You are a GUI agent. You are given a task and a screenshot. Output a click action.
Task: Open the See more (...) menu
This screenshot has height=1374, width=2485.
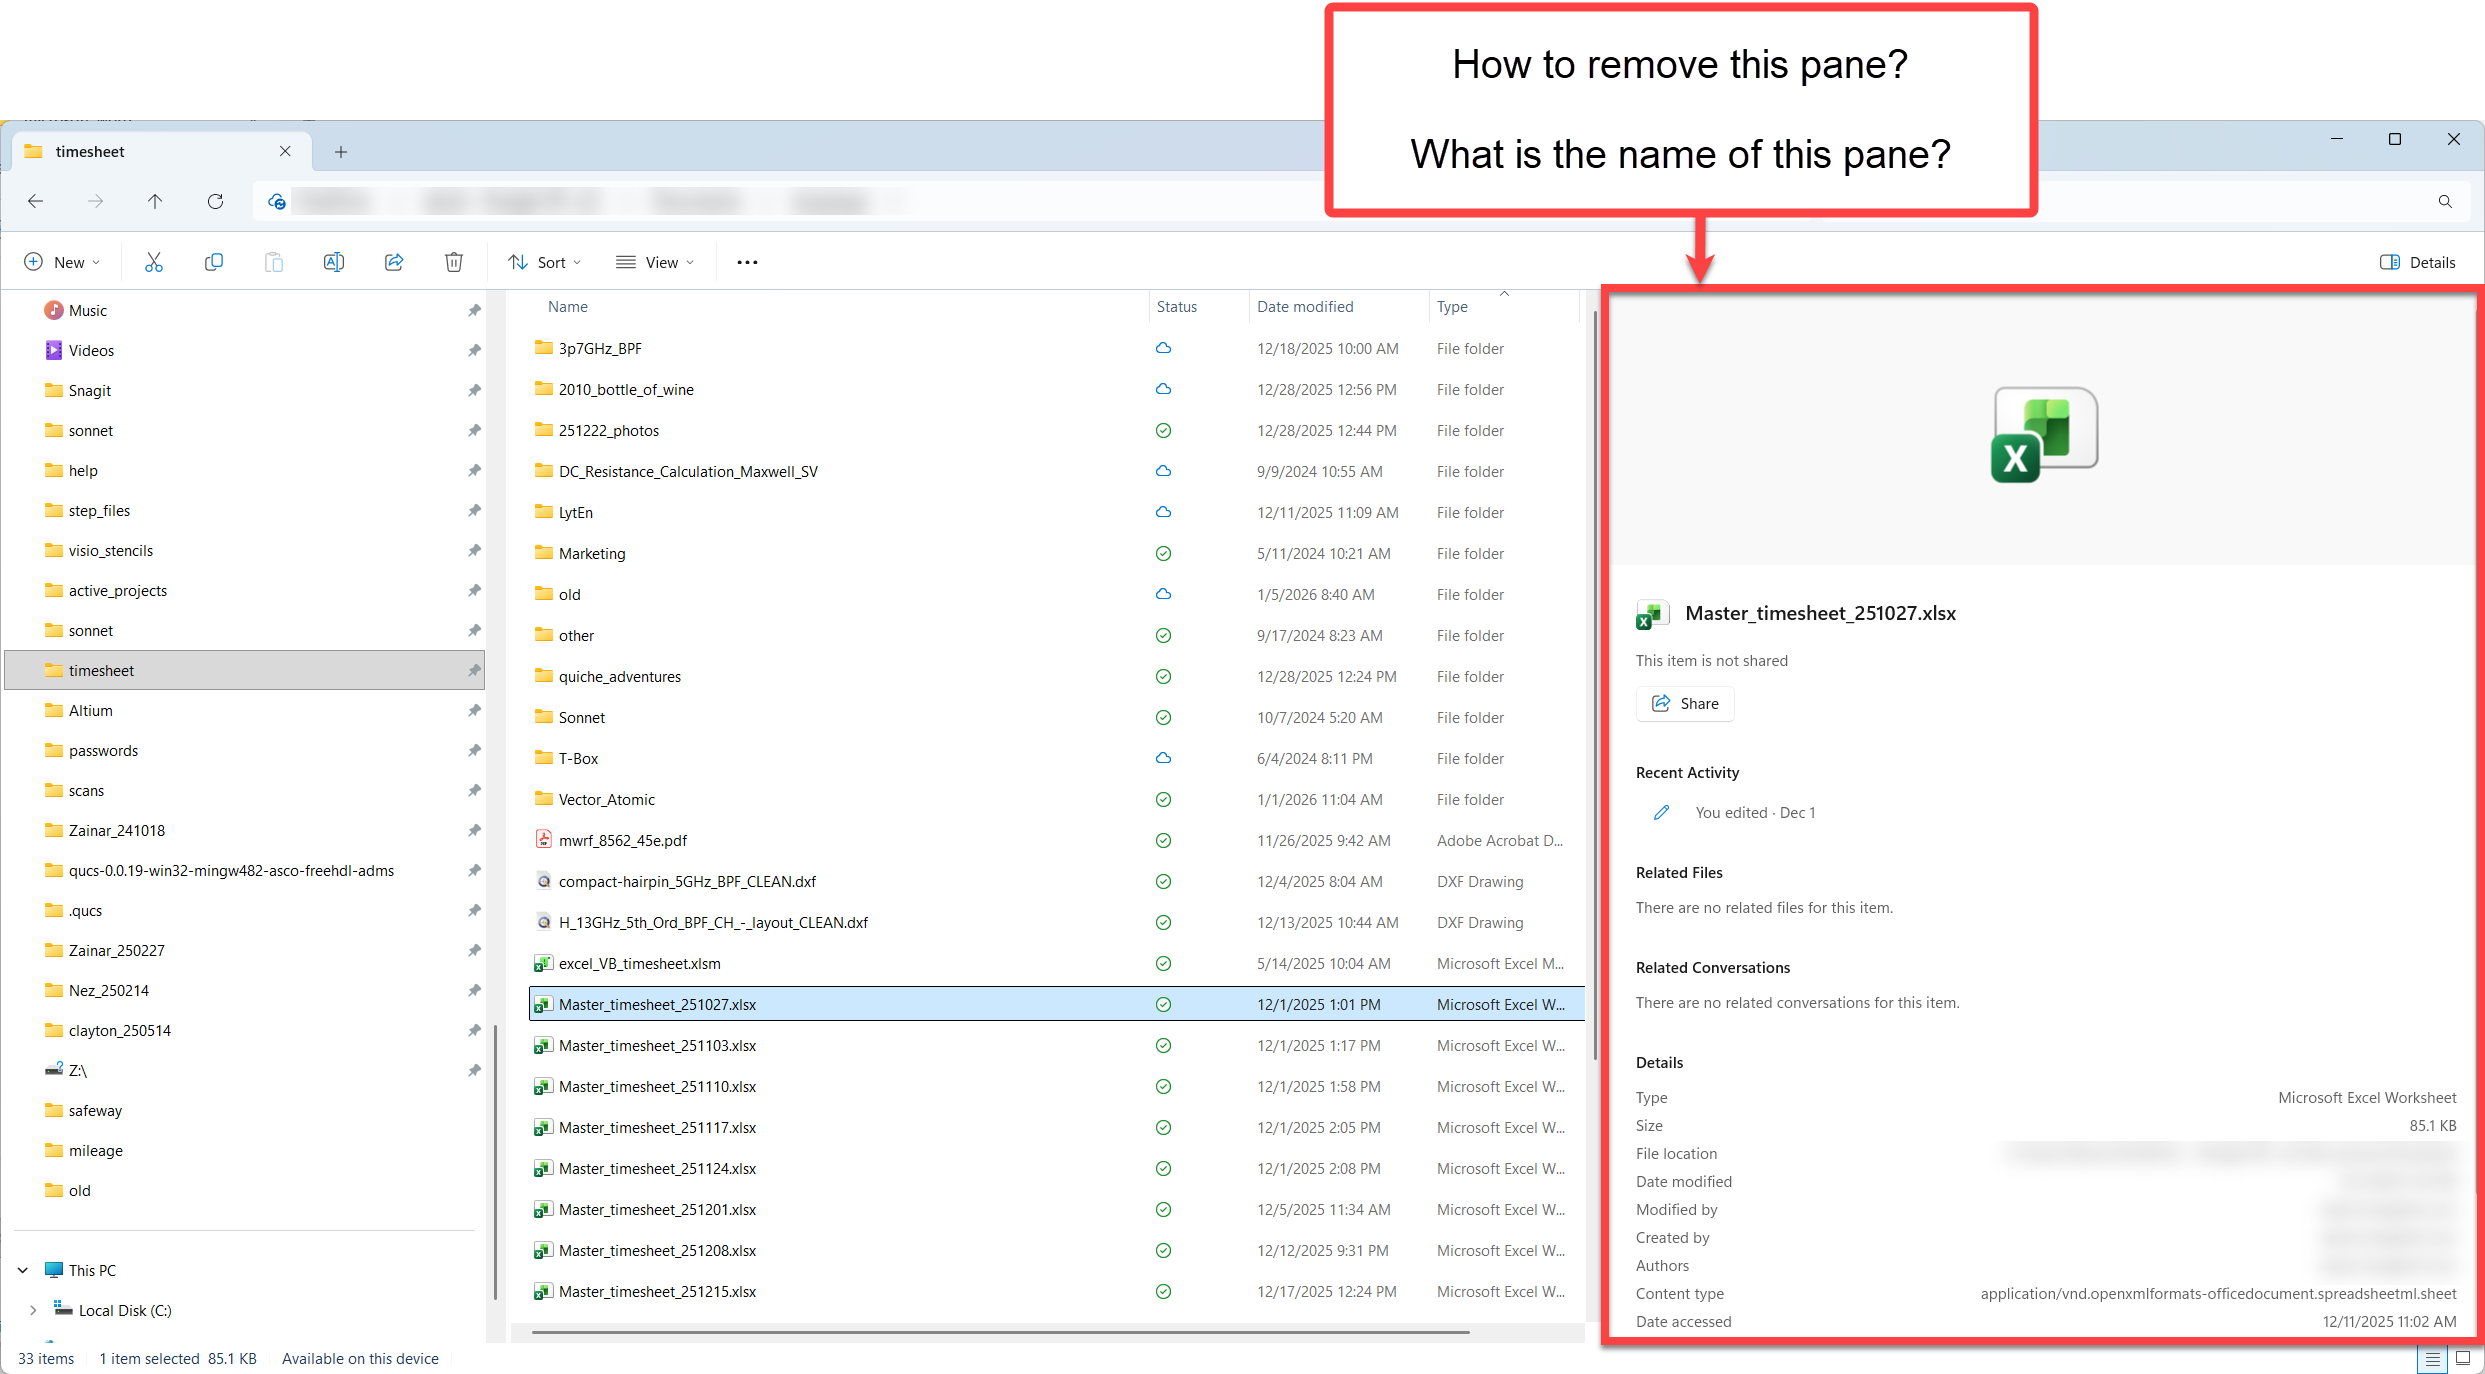746,261
